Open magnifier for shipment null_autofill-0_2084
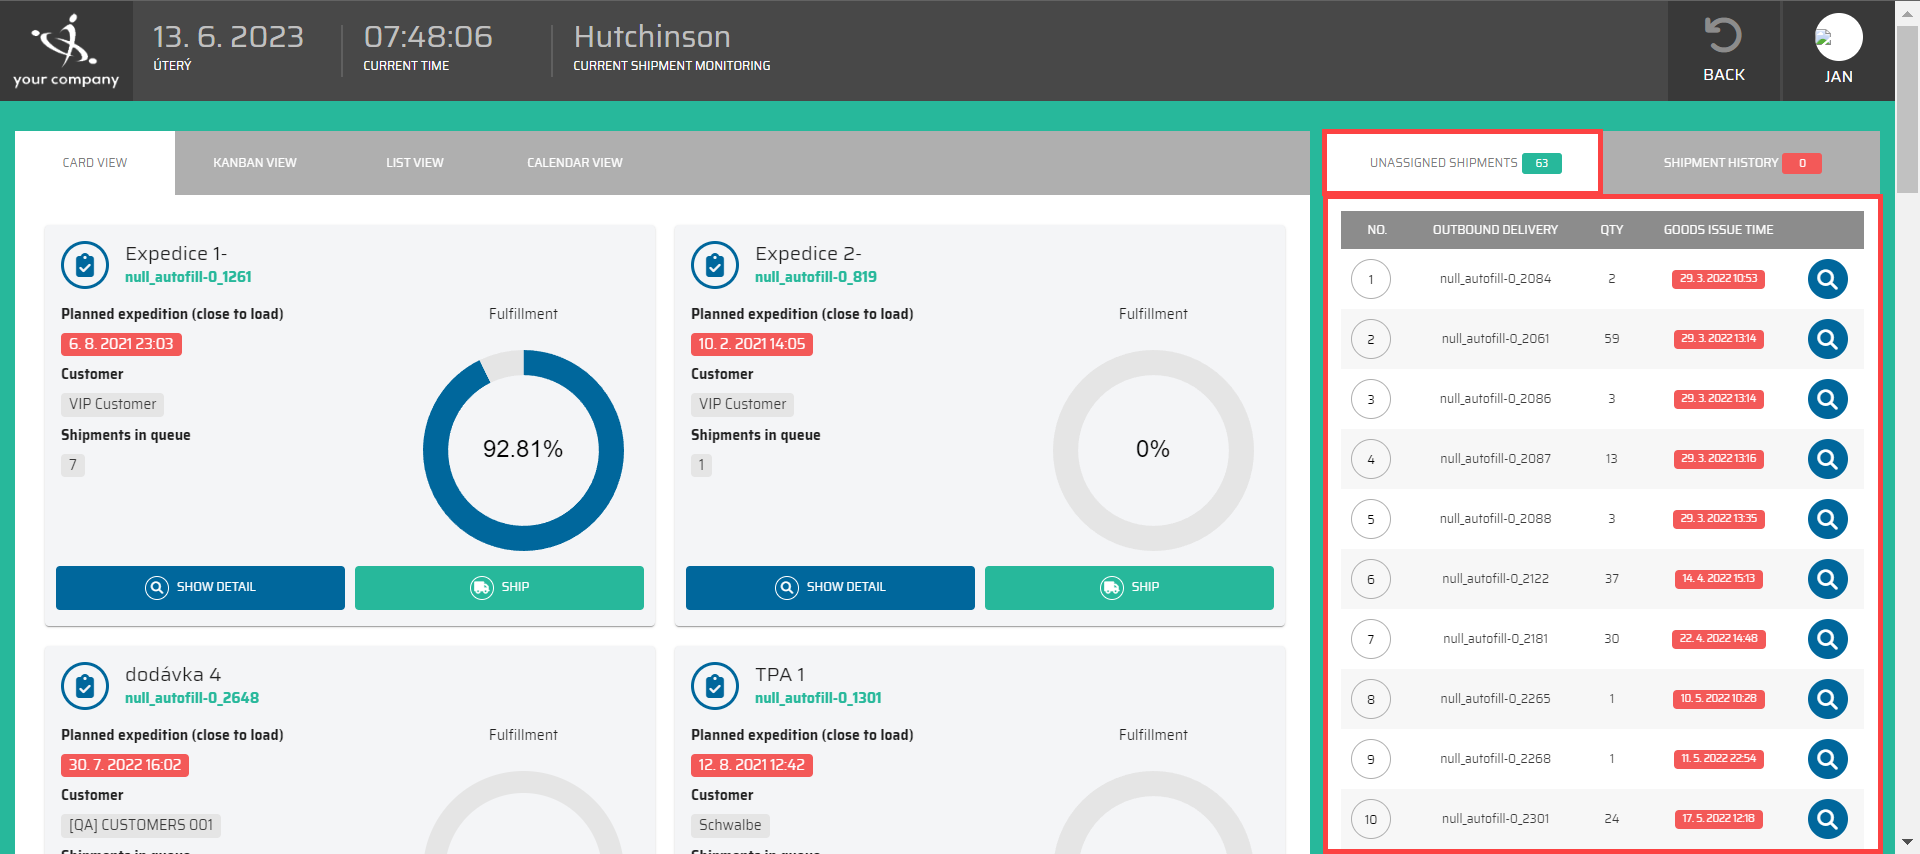The height and width of the screenshot is (854, 1920). tap(1826, 279)
